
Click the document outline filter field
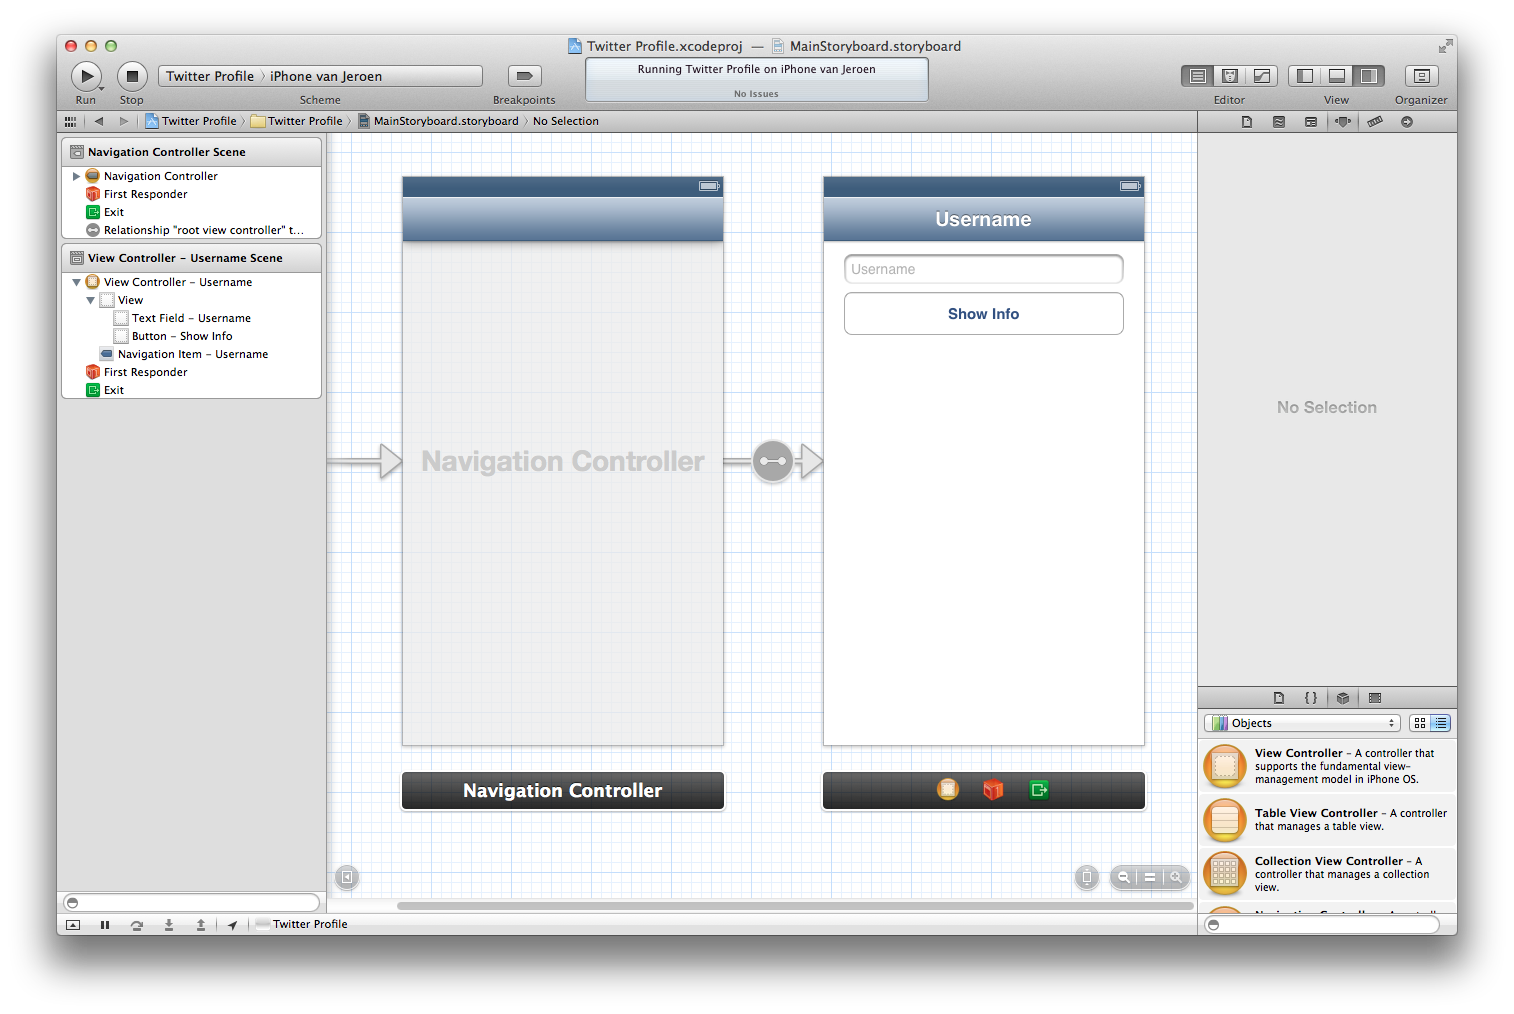tap(190, 903)
